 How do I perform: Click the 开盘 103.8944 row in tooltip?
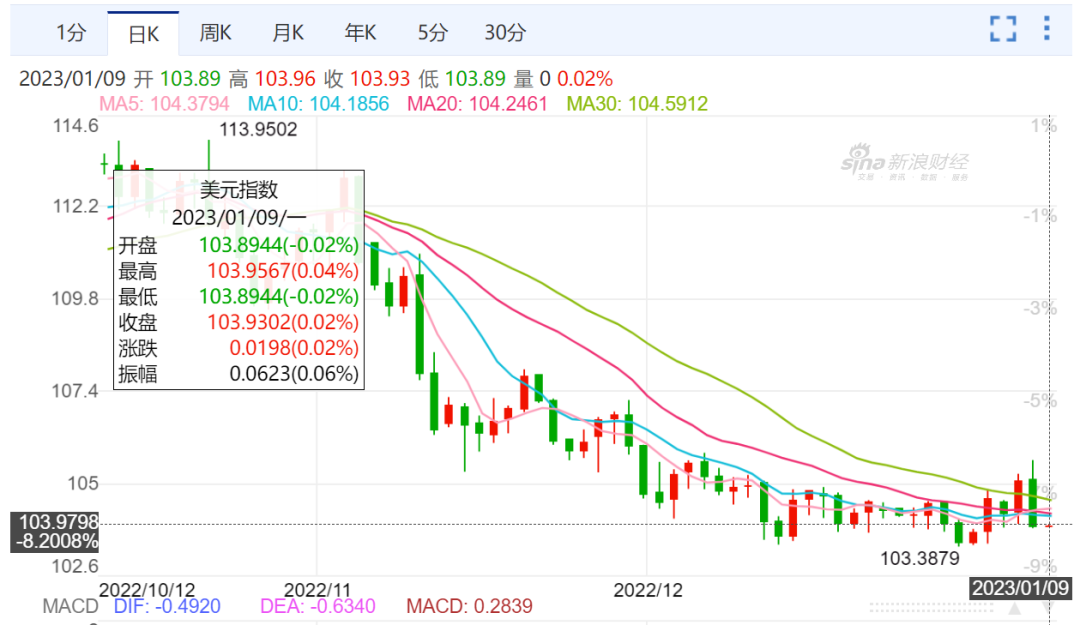(238, 245)
